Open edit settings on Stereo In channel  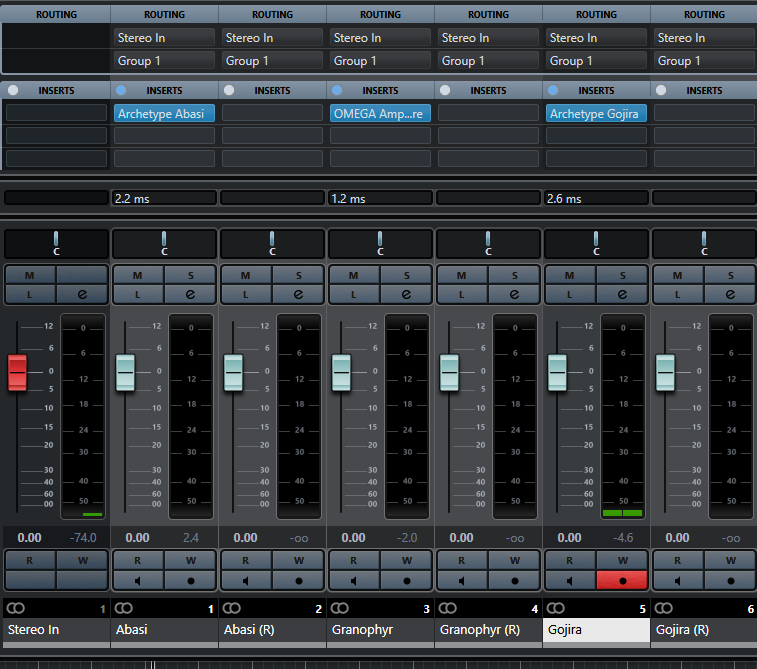click(x=82, y=294)
